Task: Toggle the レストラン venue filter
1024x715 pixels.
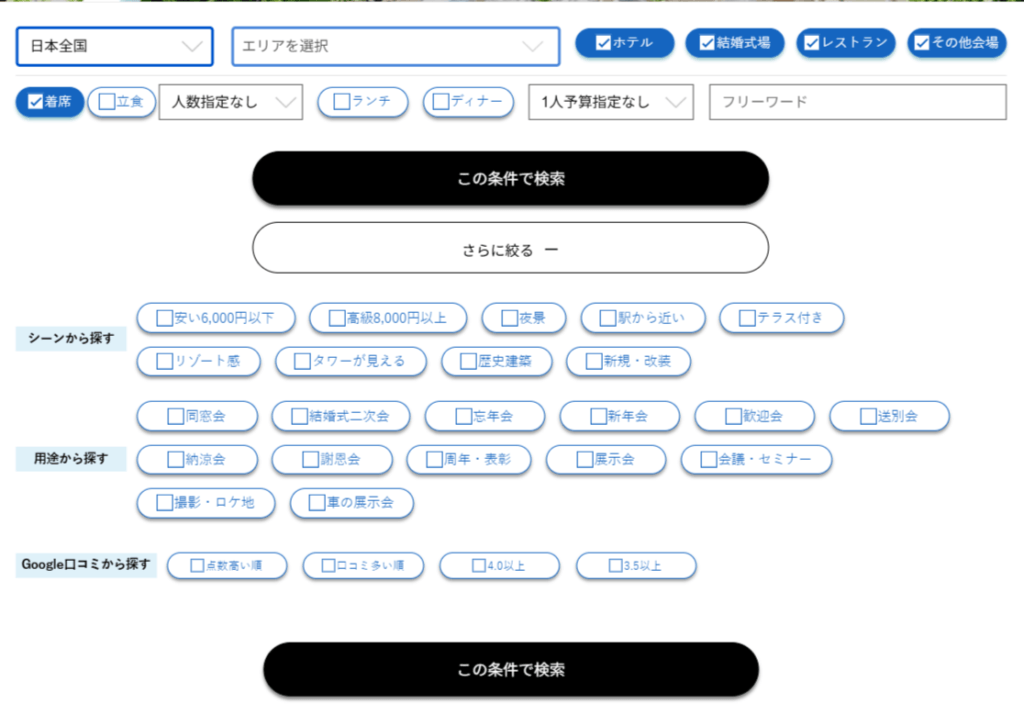Action: (846, 43)
